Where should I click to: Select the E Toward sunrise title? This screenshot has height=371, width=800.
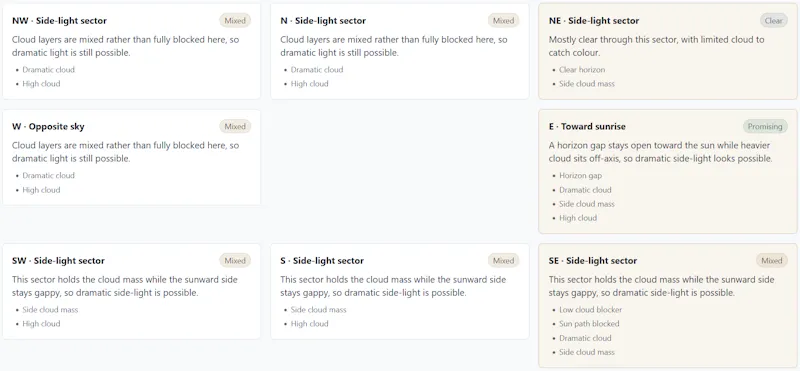587,127
